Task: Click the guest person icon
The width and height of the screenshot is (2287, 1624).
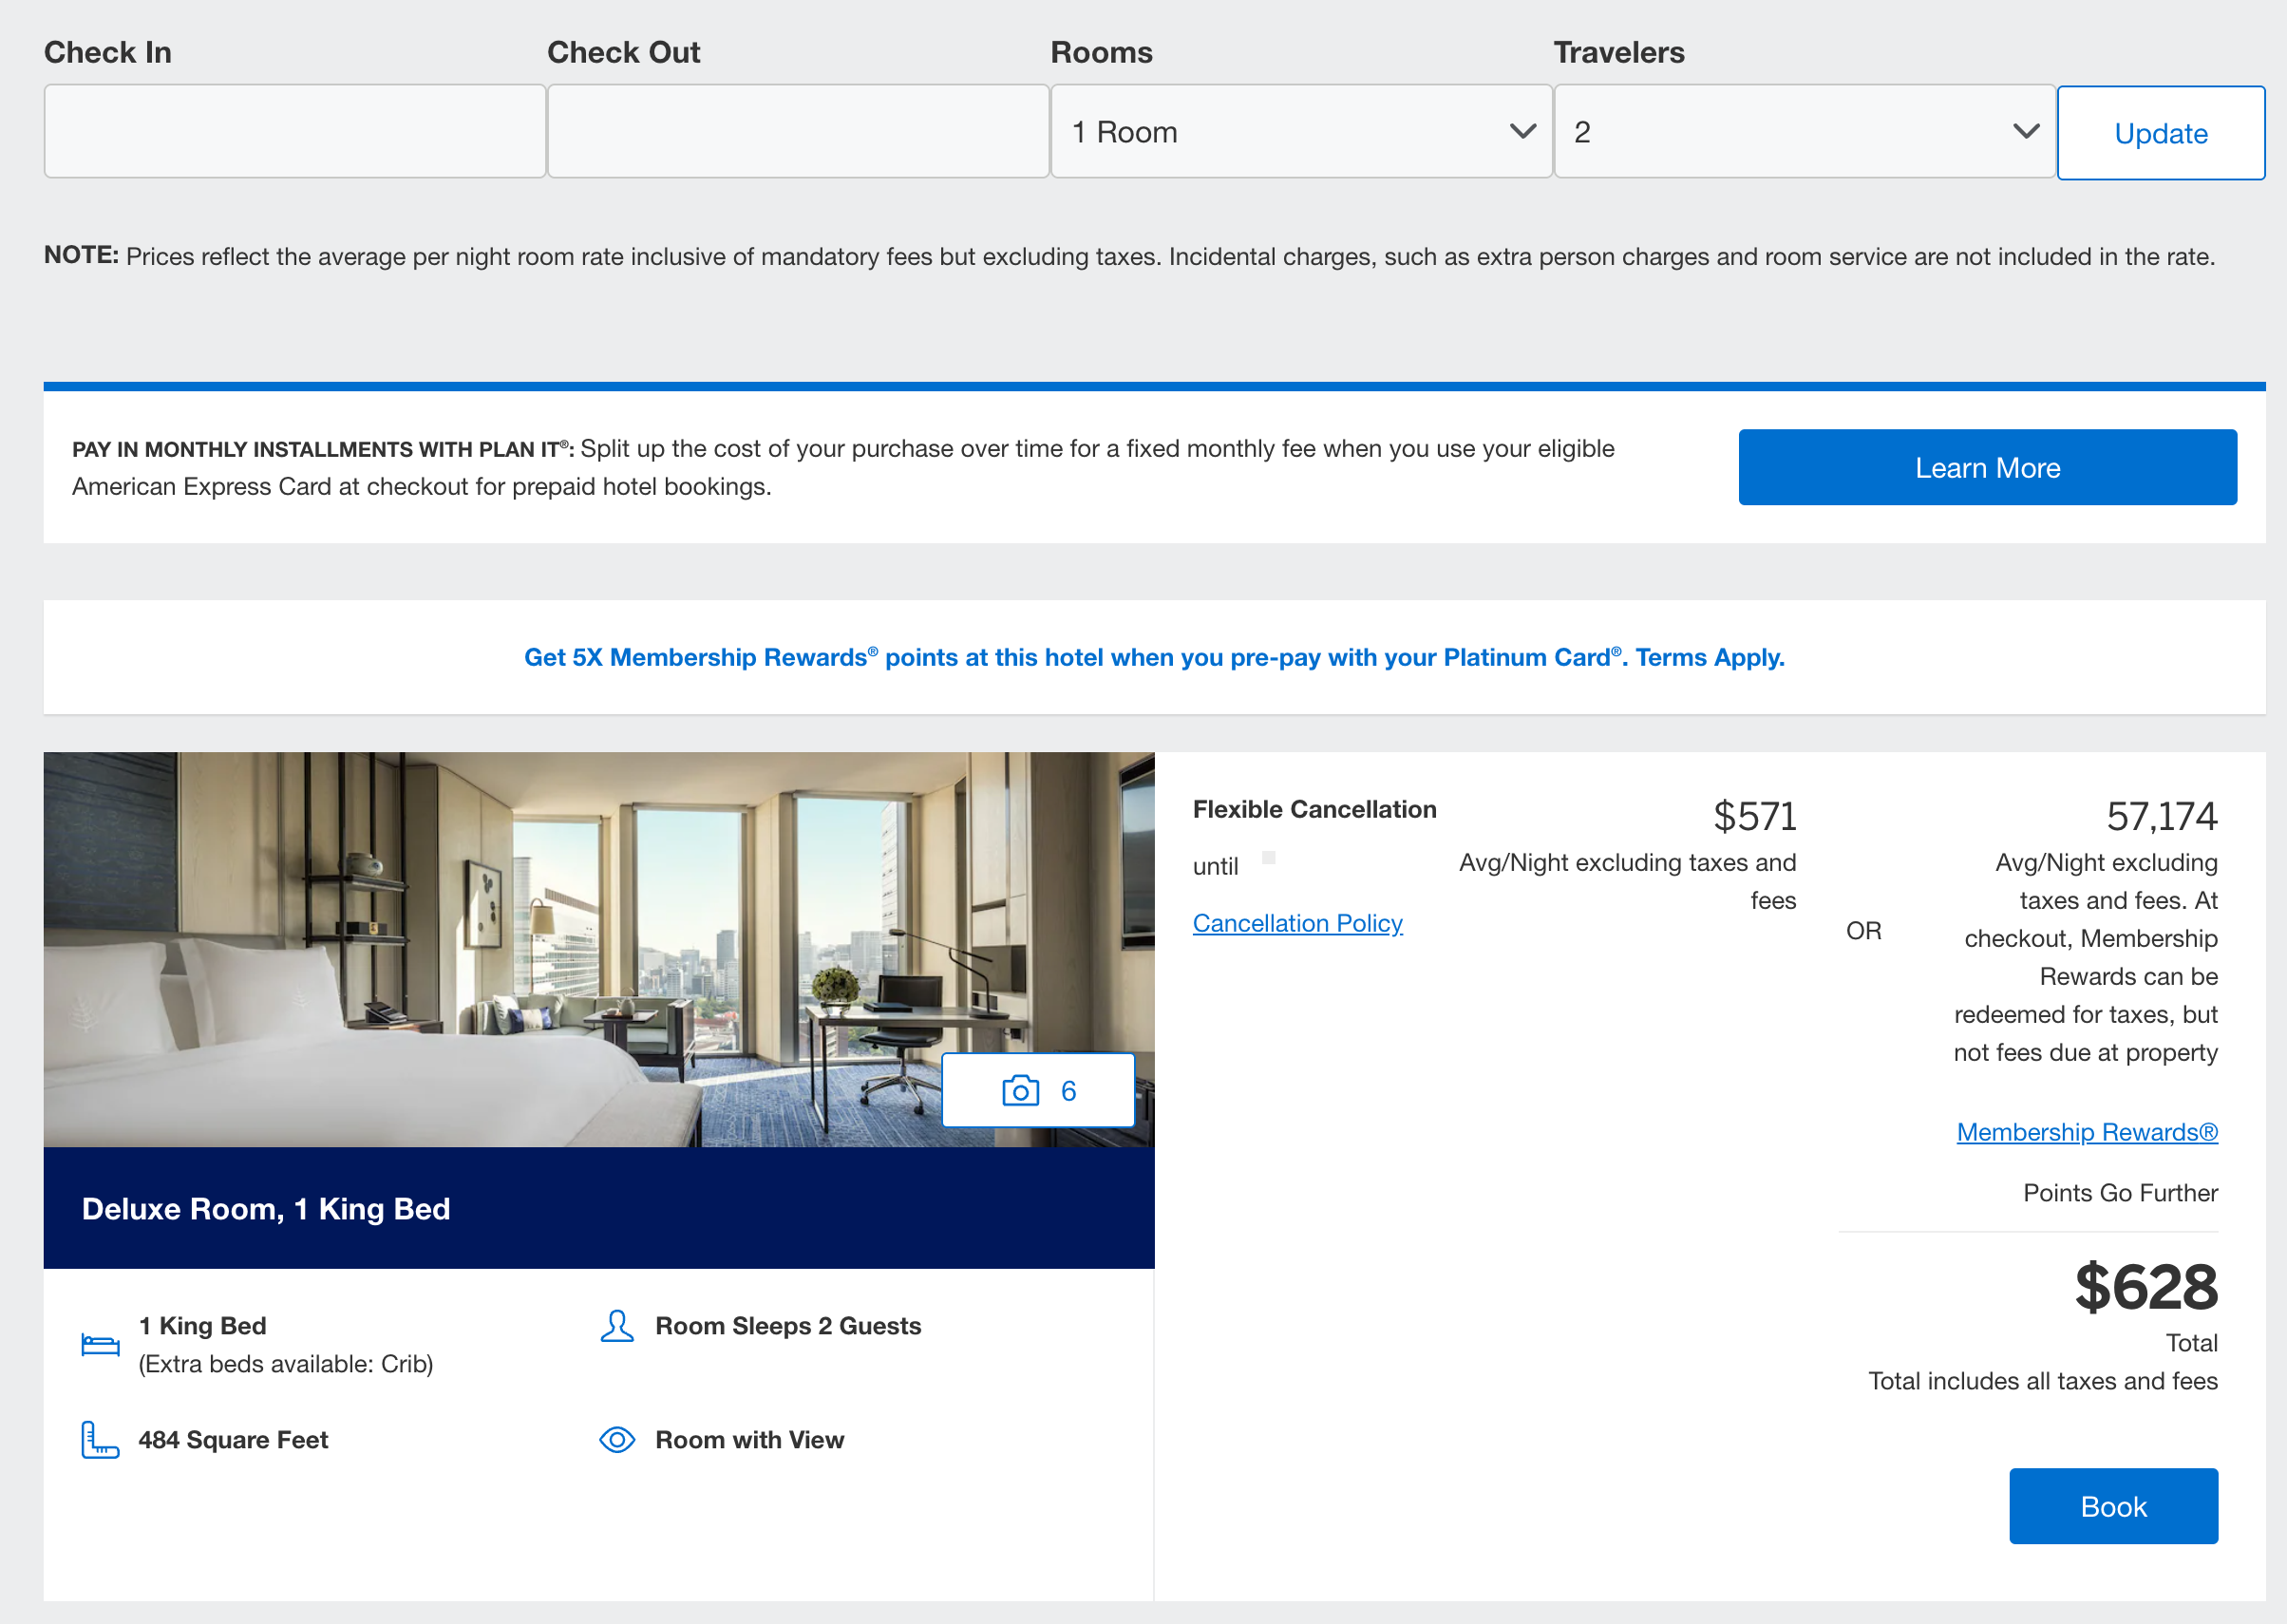Action: (617, 1326)
